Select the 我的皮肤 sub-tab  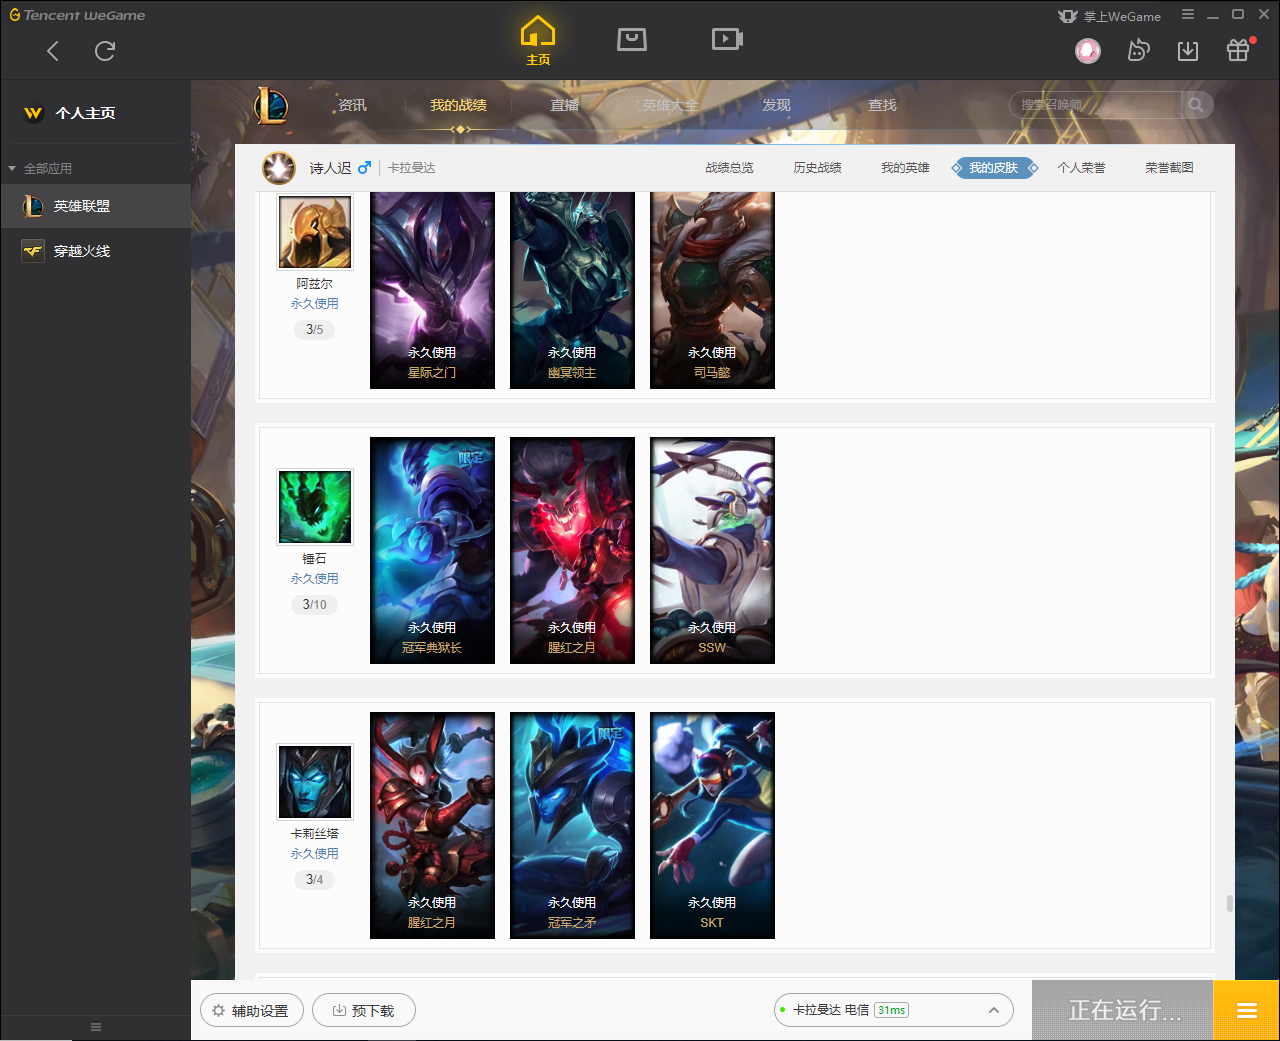point(993,168)
